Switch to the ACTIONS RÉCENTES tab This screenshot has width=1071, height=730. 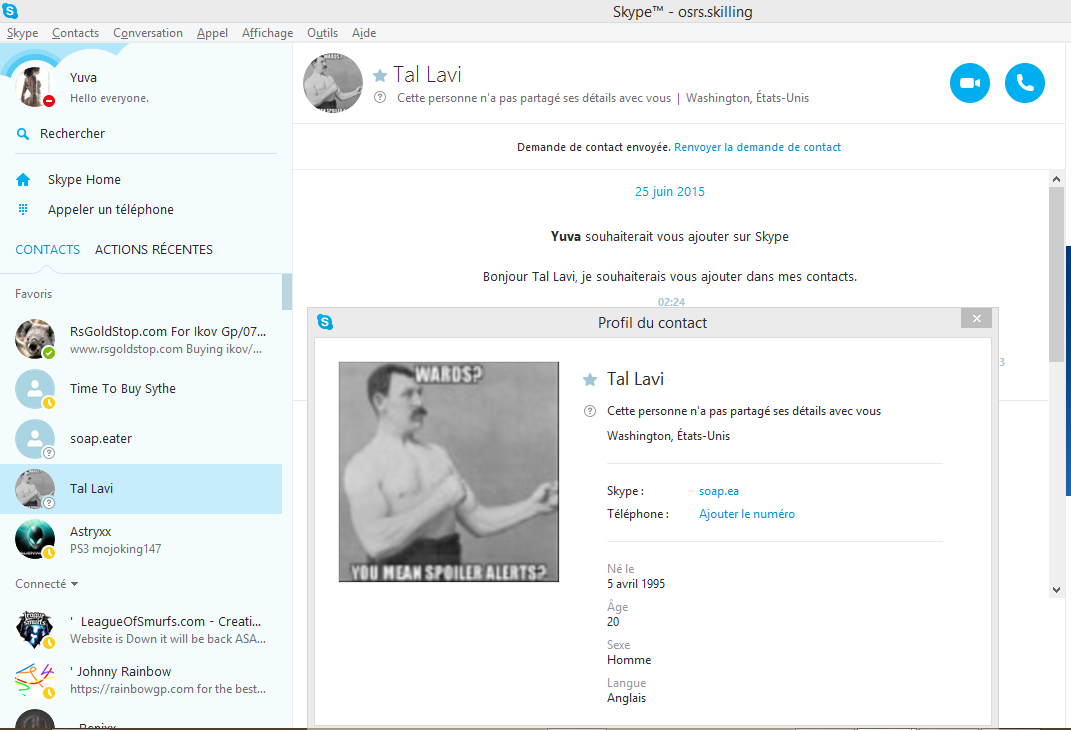(x=154, y=249)
